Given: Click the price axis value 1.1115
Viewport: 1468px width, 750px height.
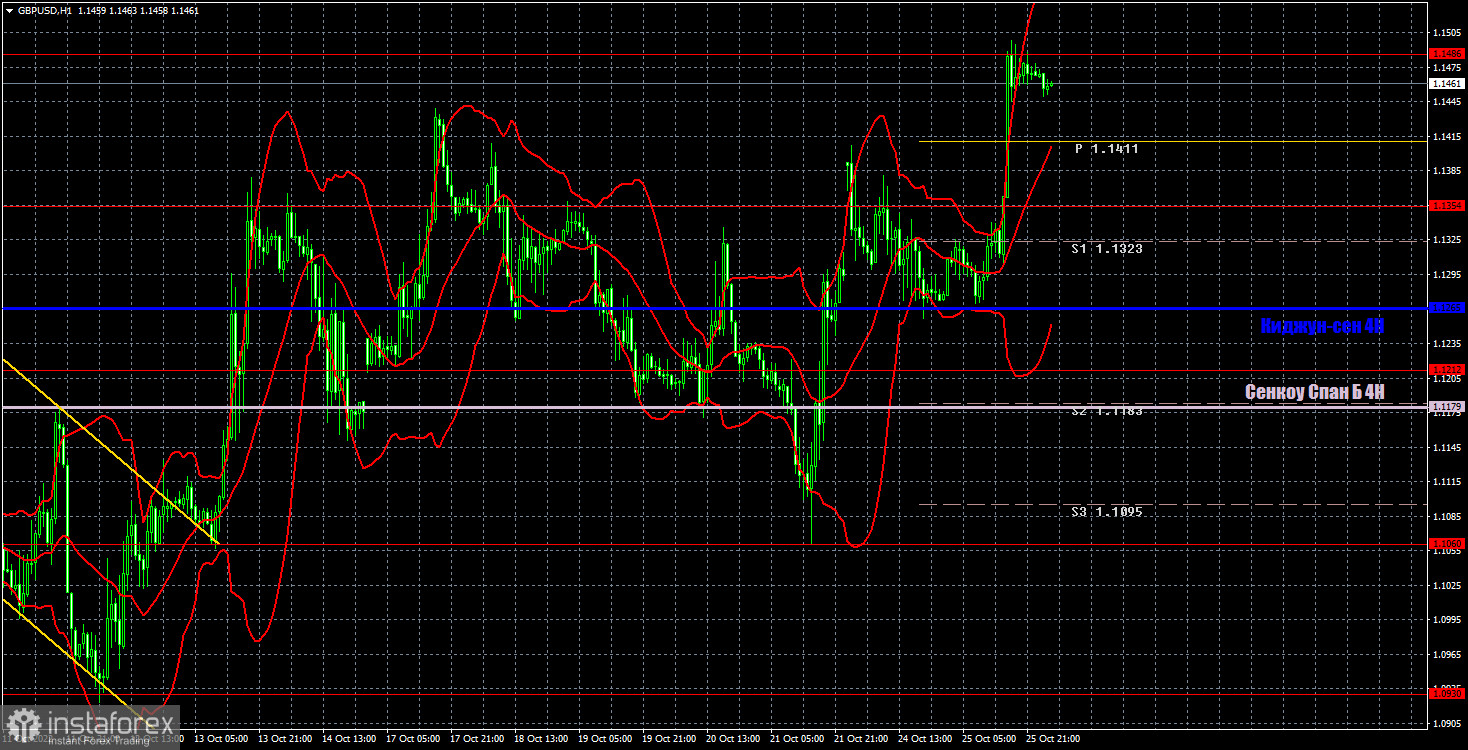Looking at the screenshot, I should 1447,482.
